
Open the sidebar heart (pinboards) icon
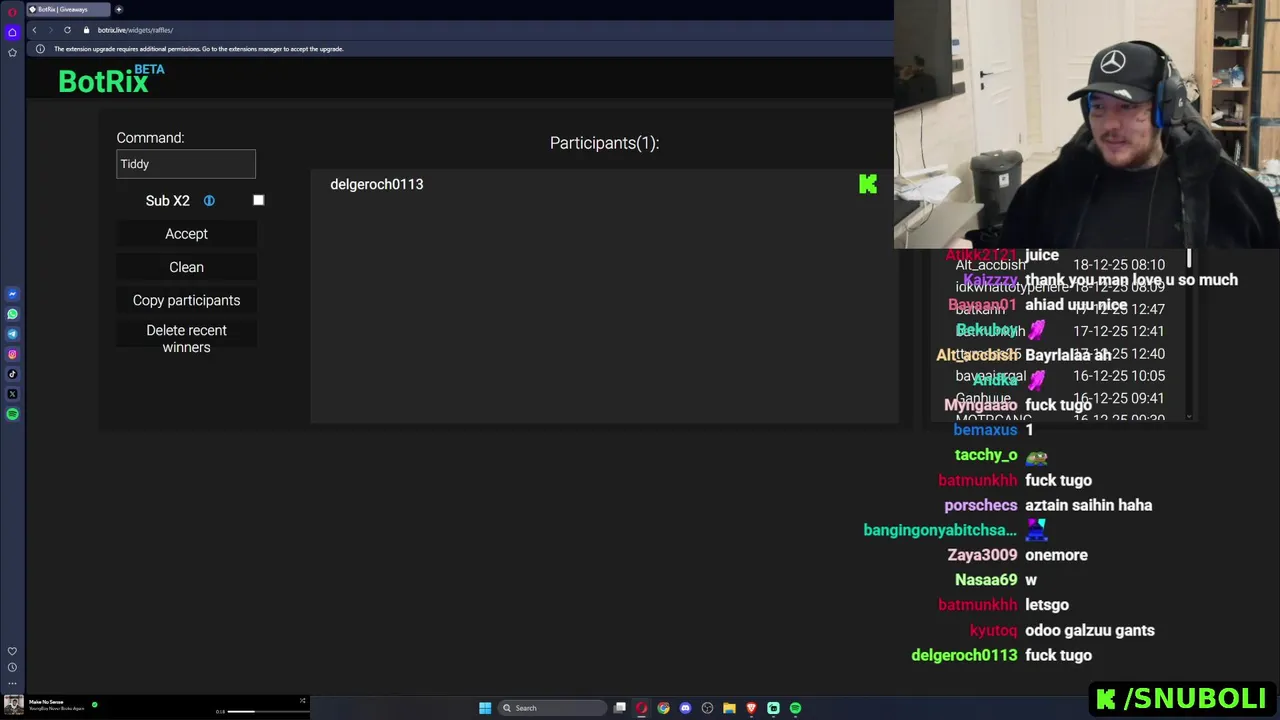[12, 651]
